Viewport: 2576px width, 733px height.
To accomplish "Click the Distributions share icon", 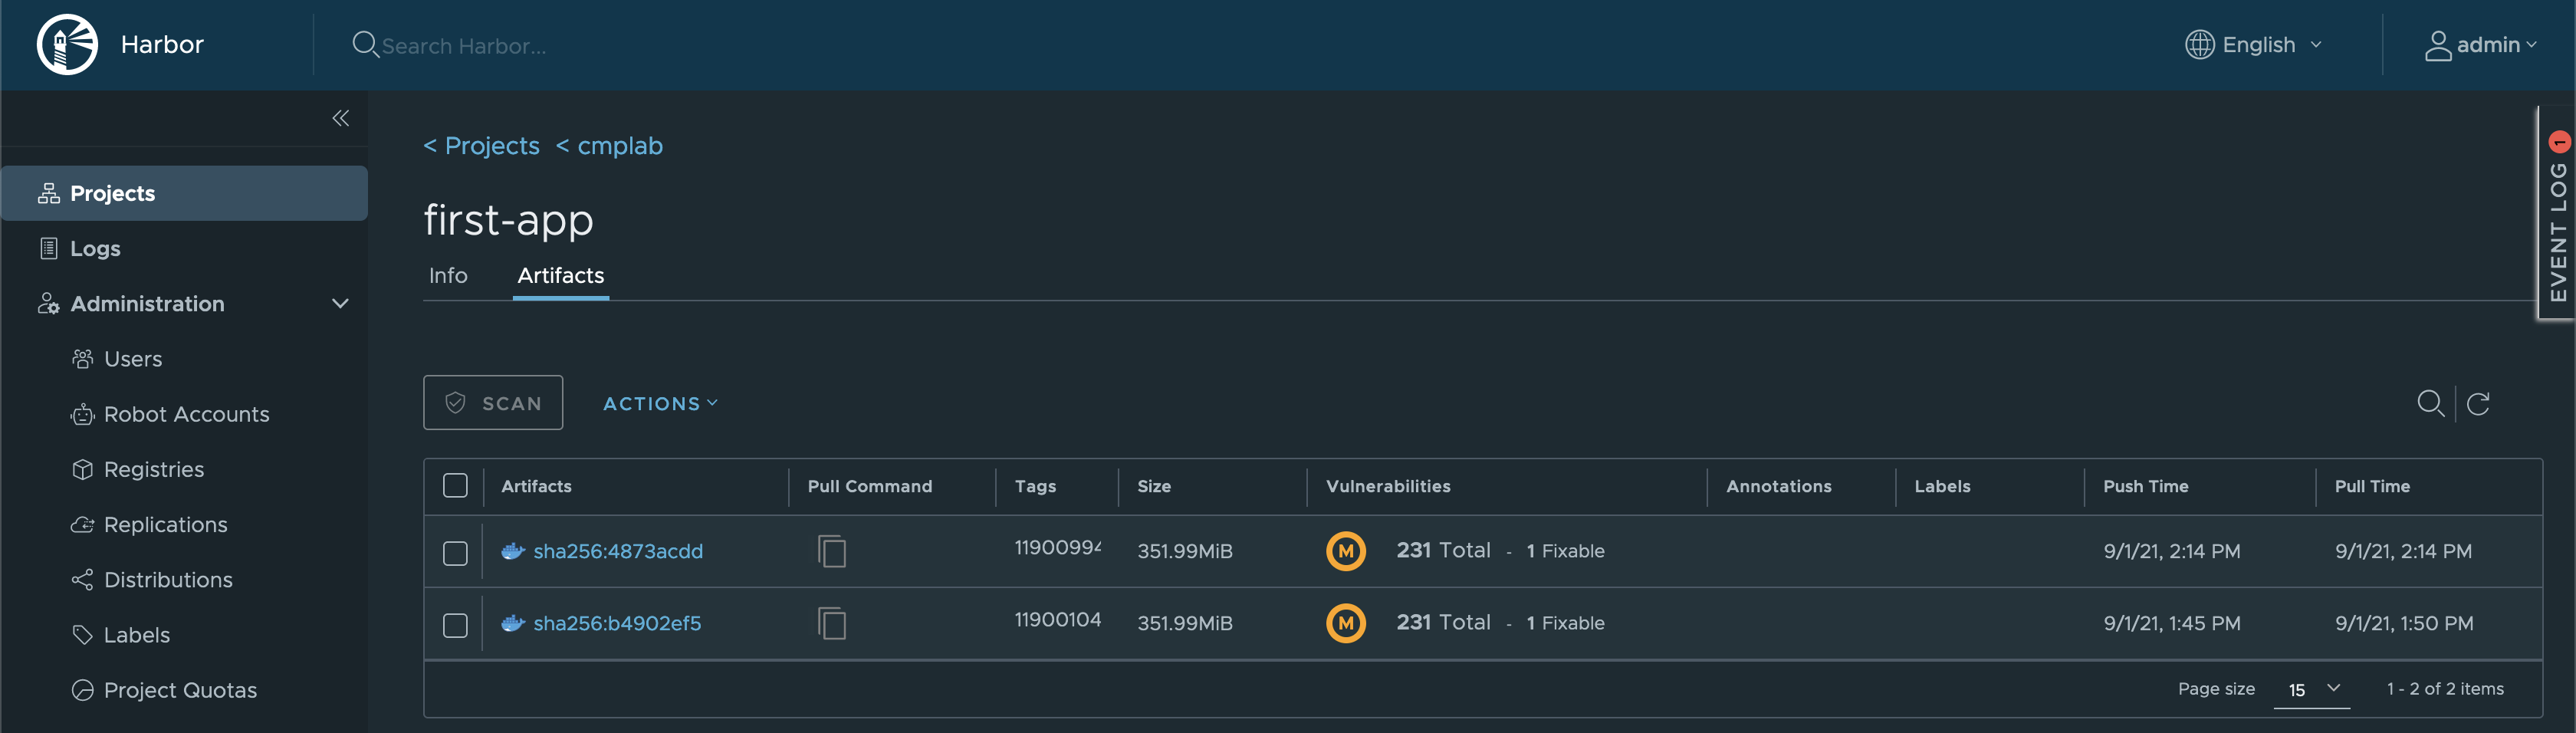I will point(83,579).
